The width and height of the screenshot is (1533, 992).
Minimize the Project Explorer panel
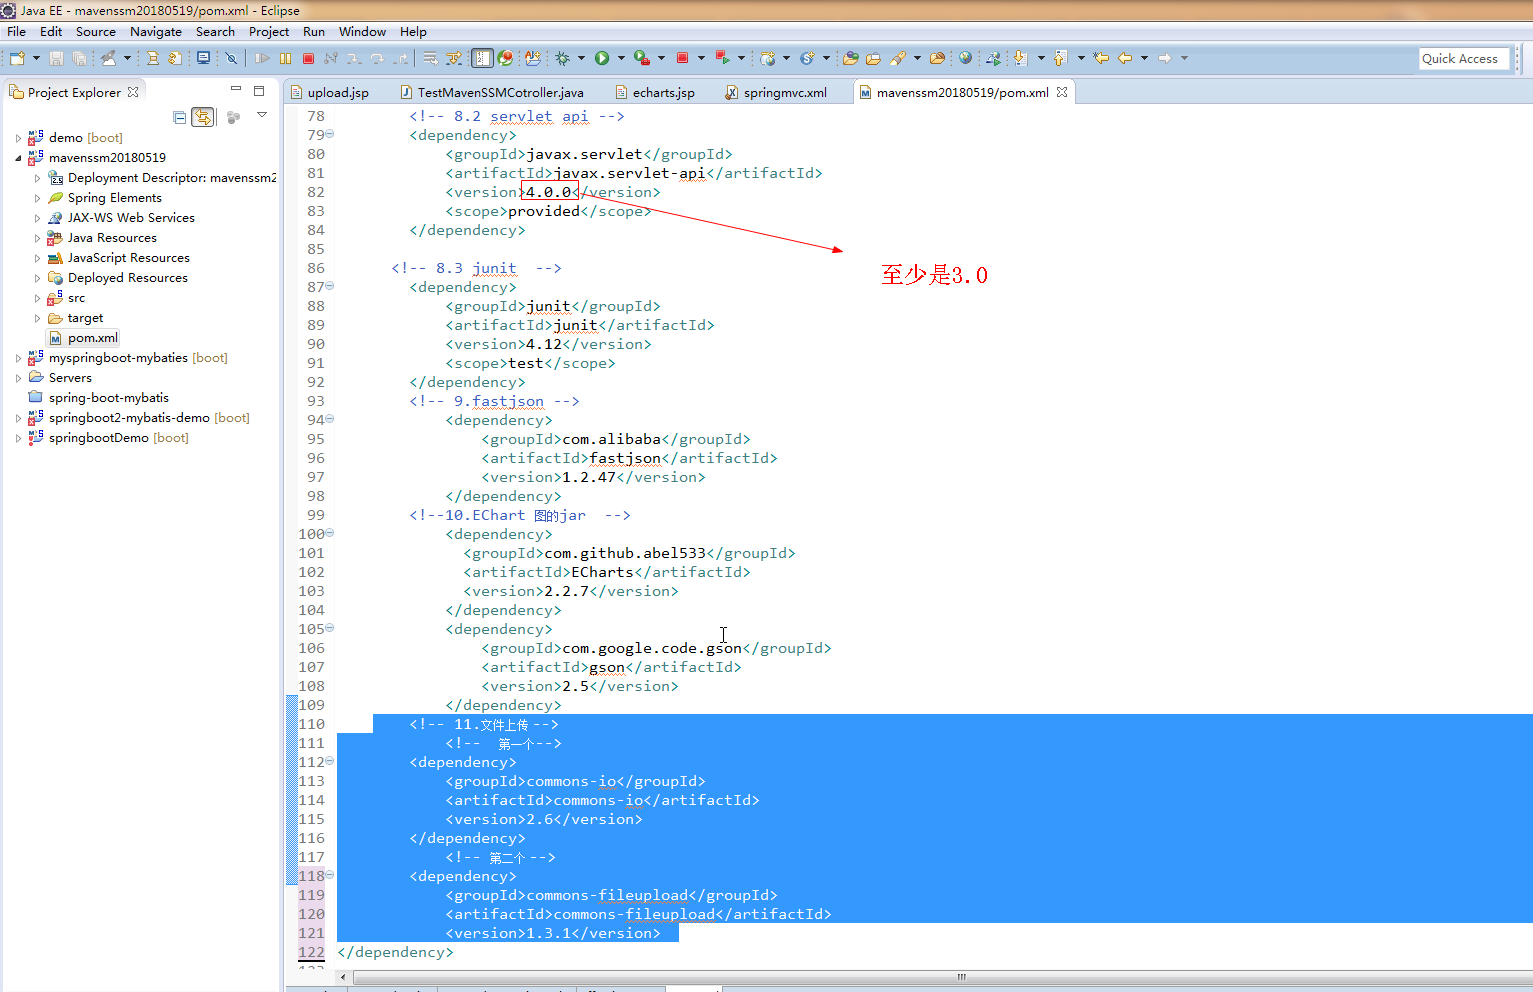click(x=236, y=90)
